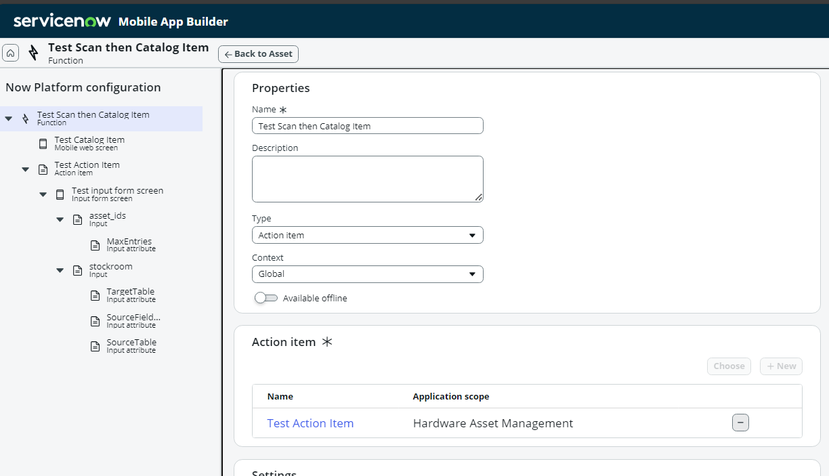Open the home icon button

pyautogui.click(x=11, y=53)
